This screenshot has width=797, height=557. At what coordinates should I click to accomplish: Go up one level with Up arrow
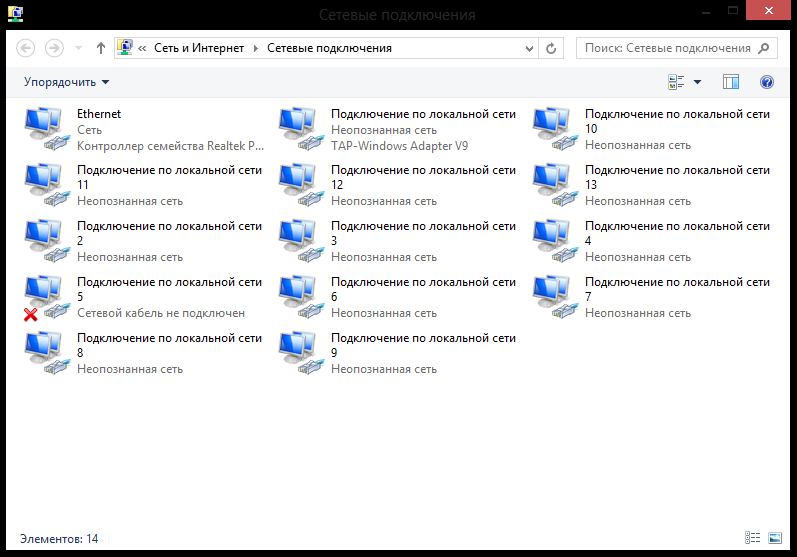[101, 48]
